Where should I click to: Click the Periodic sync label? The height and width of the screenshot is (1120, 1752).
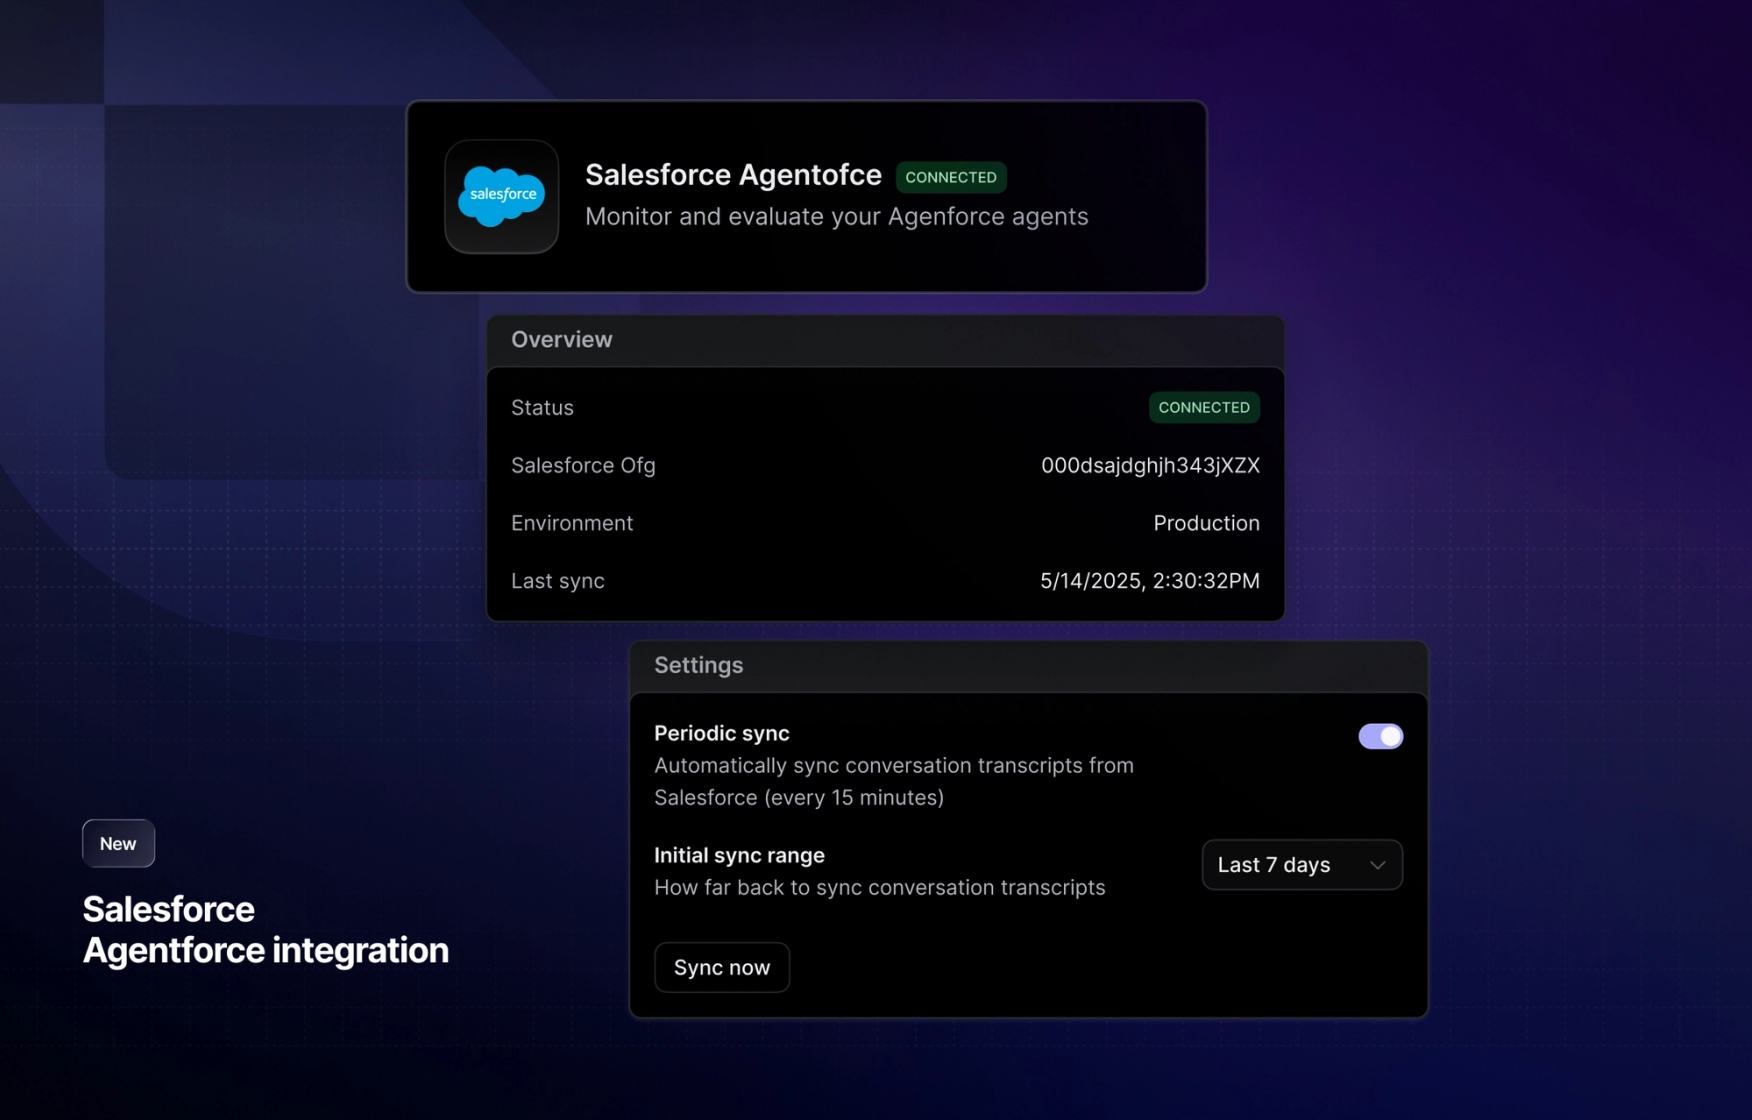pyautogui.click(x=722, y=733)
